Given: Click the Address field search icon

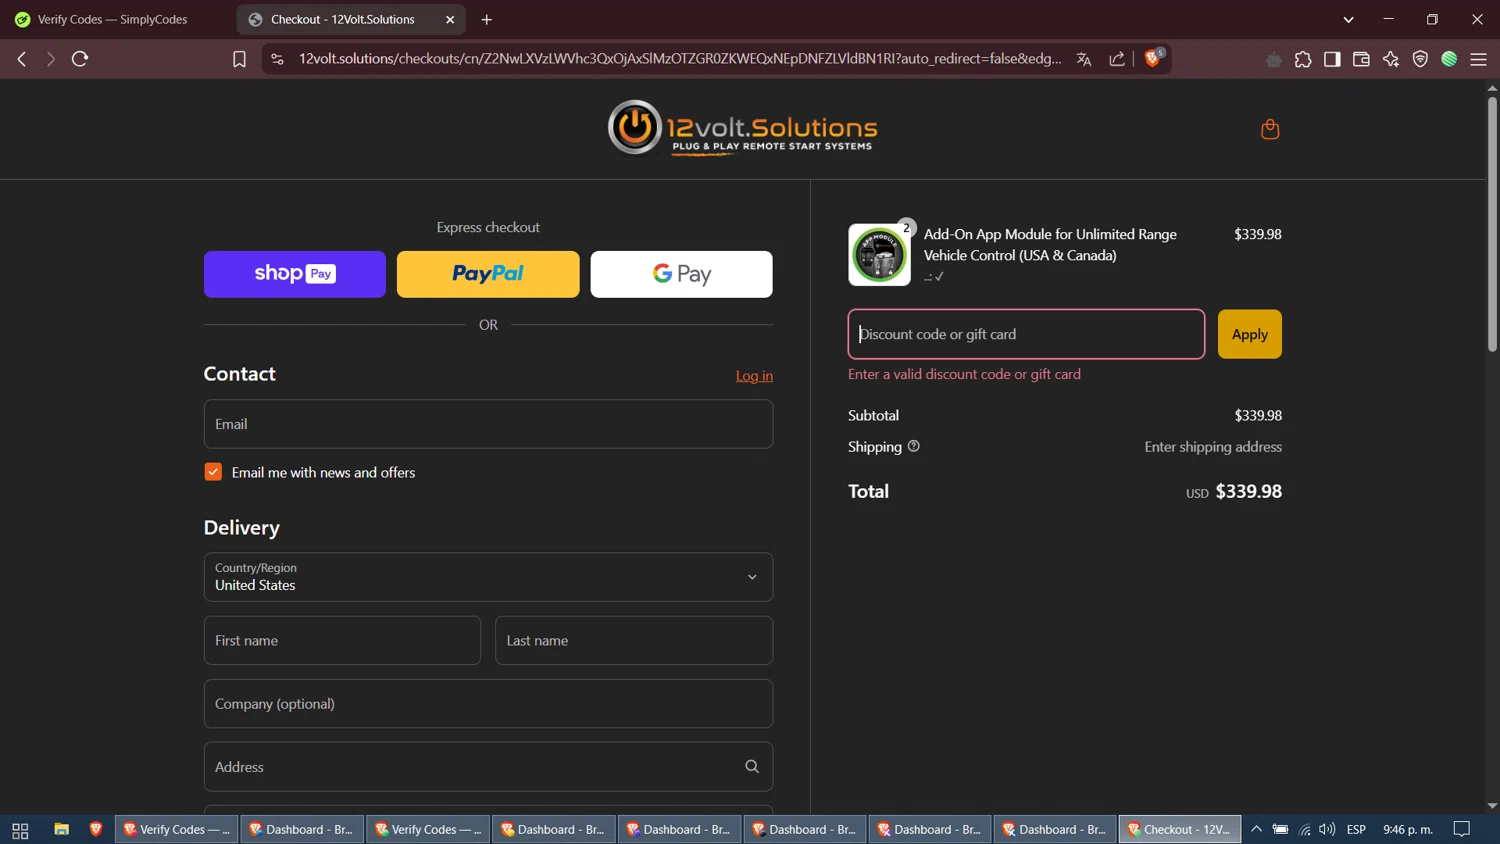Looking at the screenshot, I should tap(752, 767).
